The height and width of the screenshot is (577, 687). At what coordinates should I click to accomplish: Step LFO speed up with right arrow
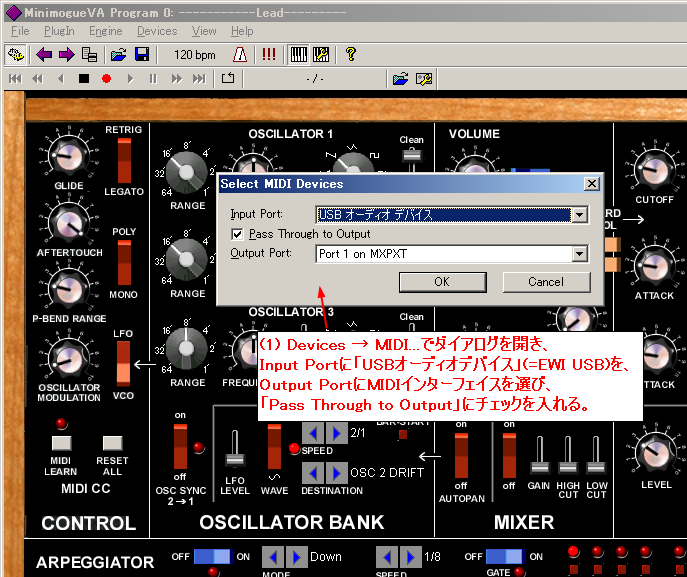[x=336, y=433]
